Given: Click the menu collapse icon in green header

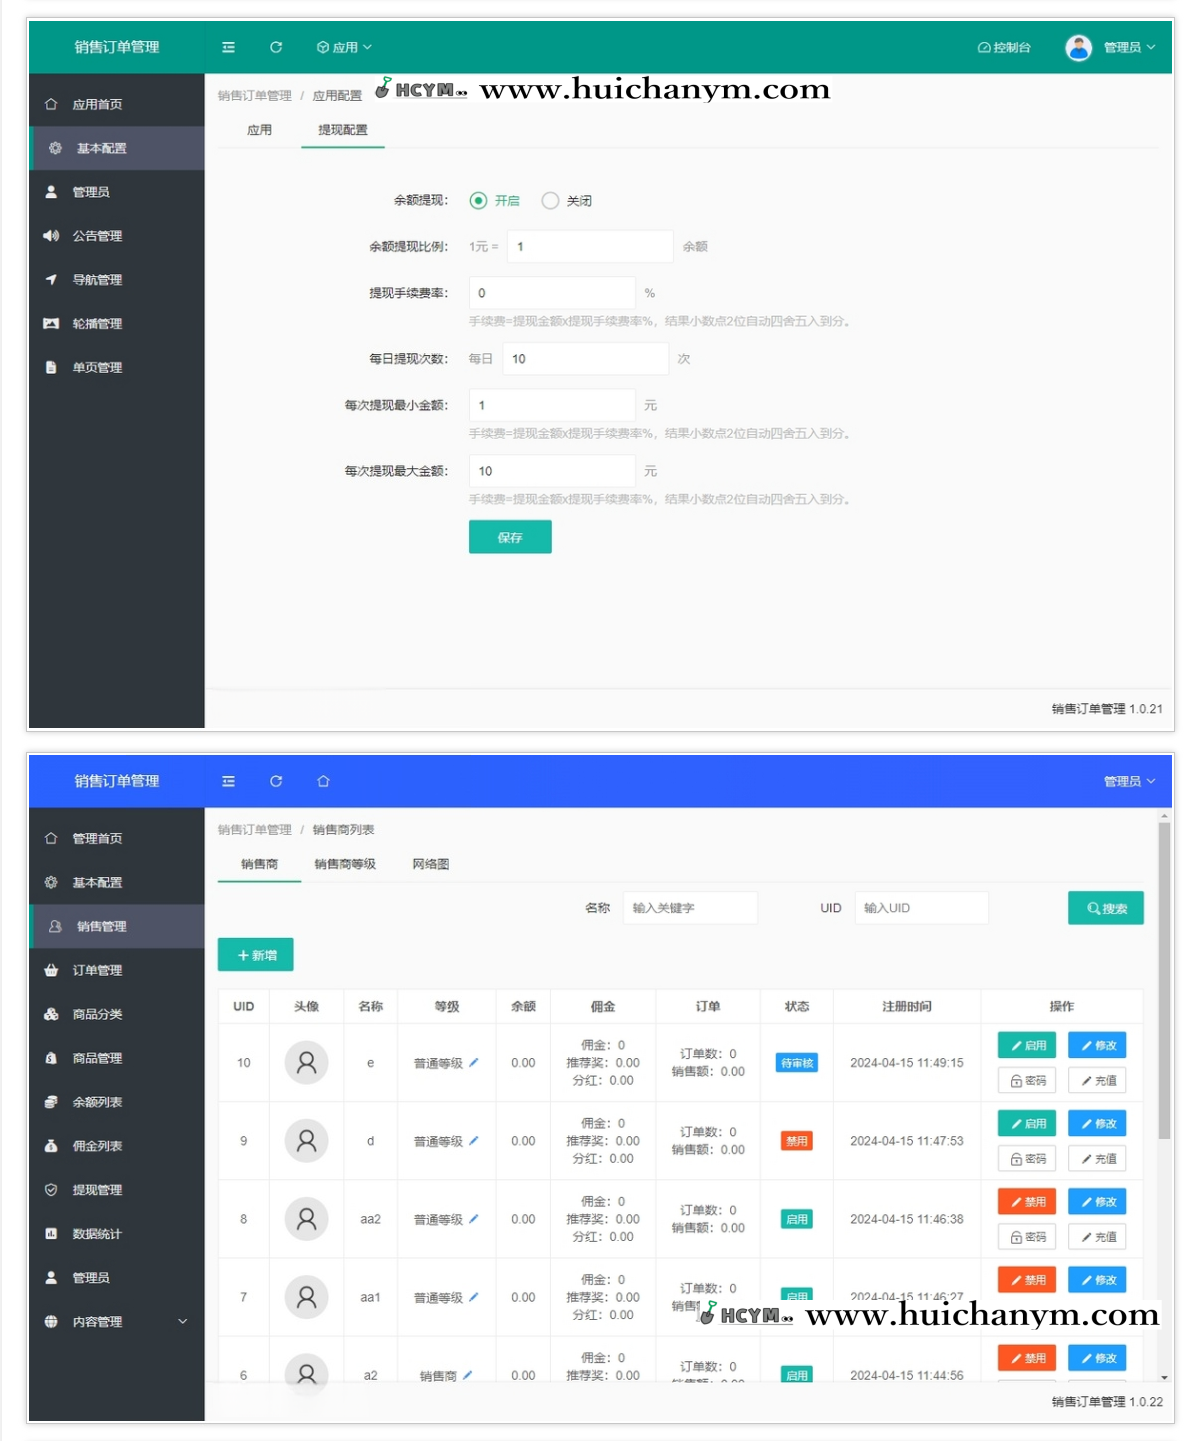Looking at the screenshot, I should (228, 47).
